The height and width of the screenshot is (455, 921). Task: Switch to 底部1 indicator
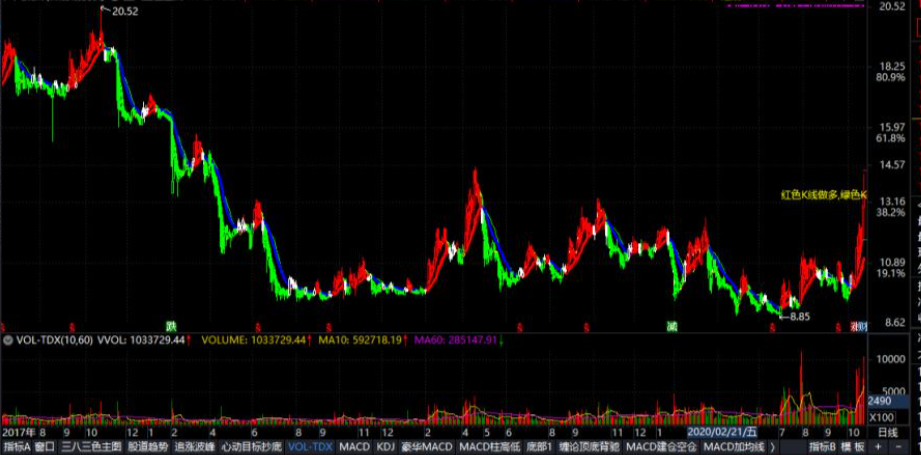coord(540,447)
